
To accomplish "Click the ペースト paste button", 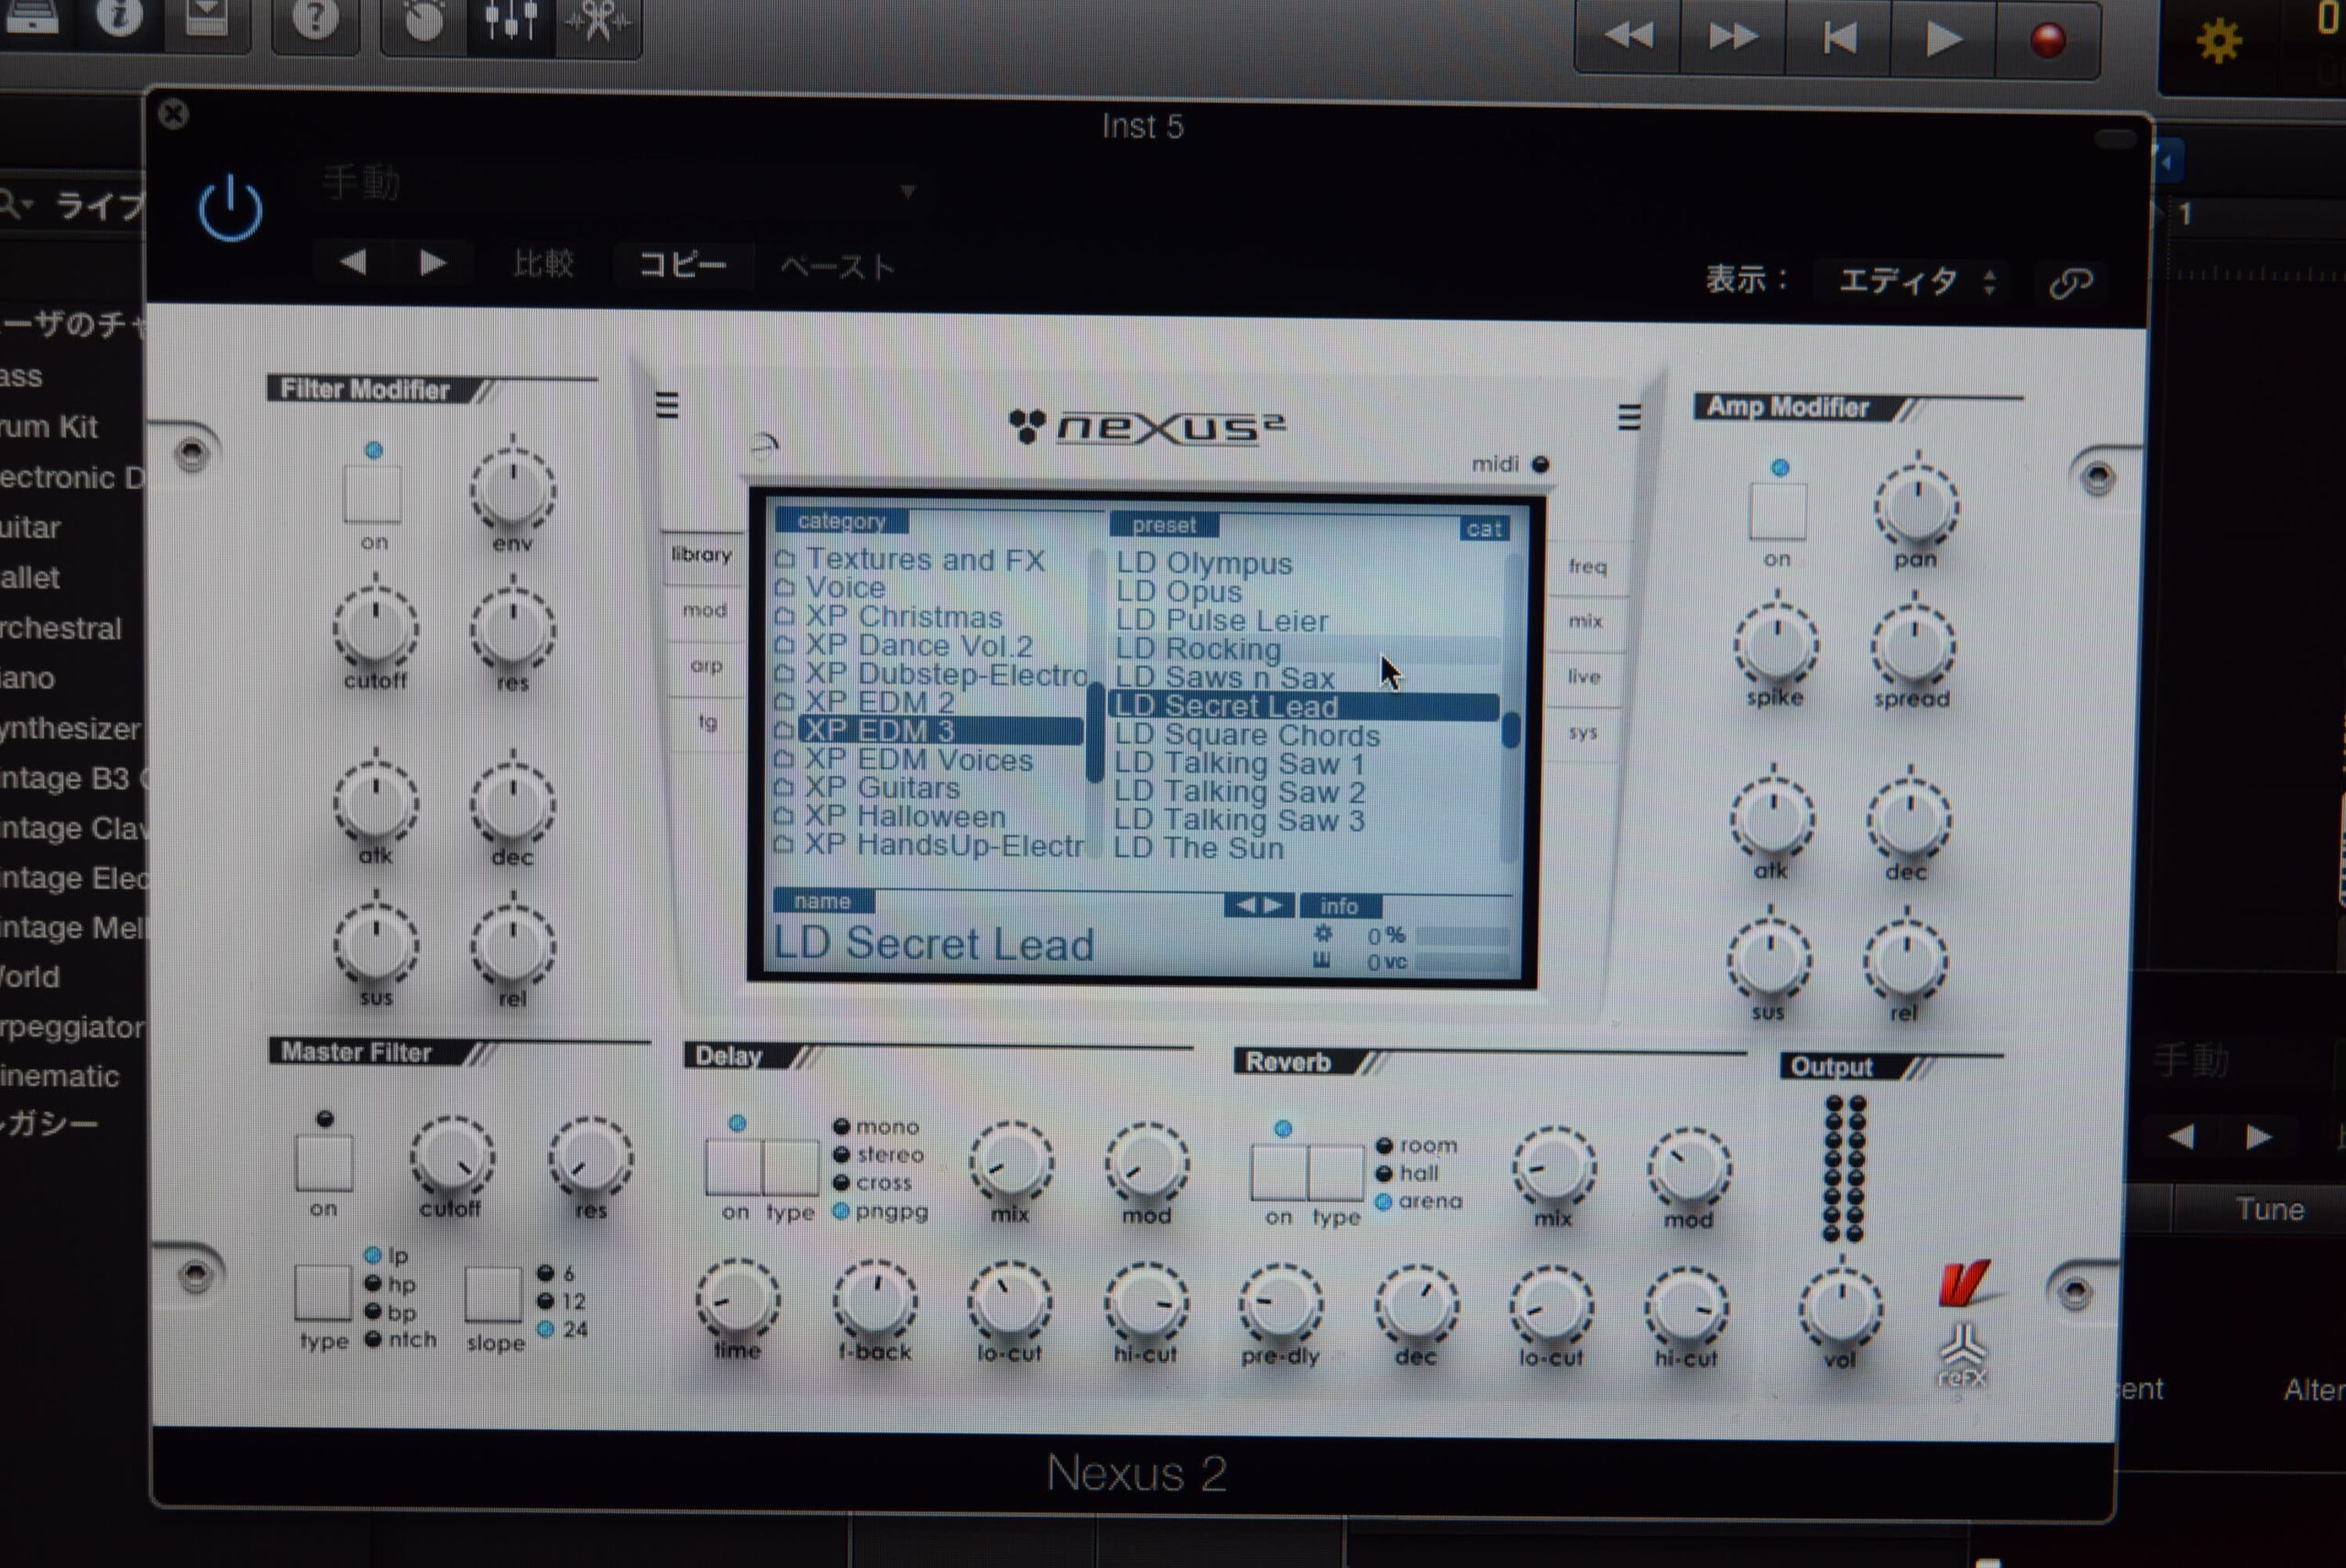I will pos(837,267).
